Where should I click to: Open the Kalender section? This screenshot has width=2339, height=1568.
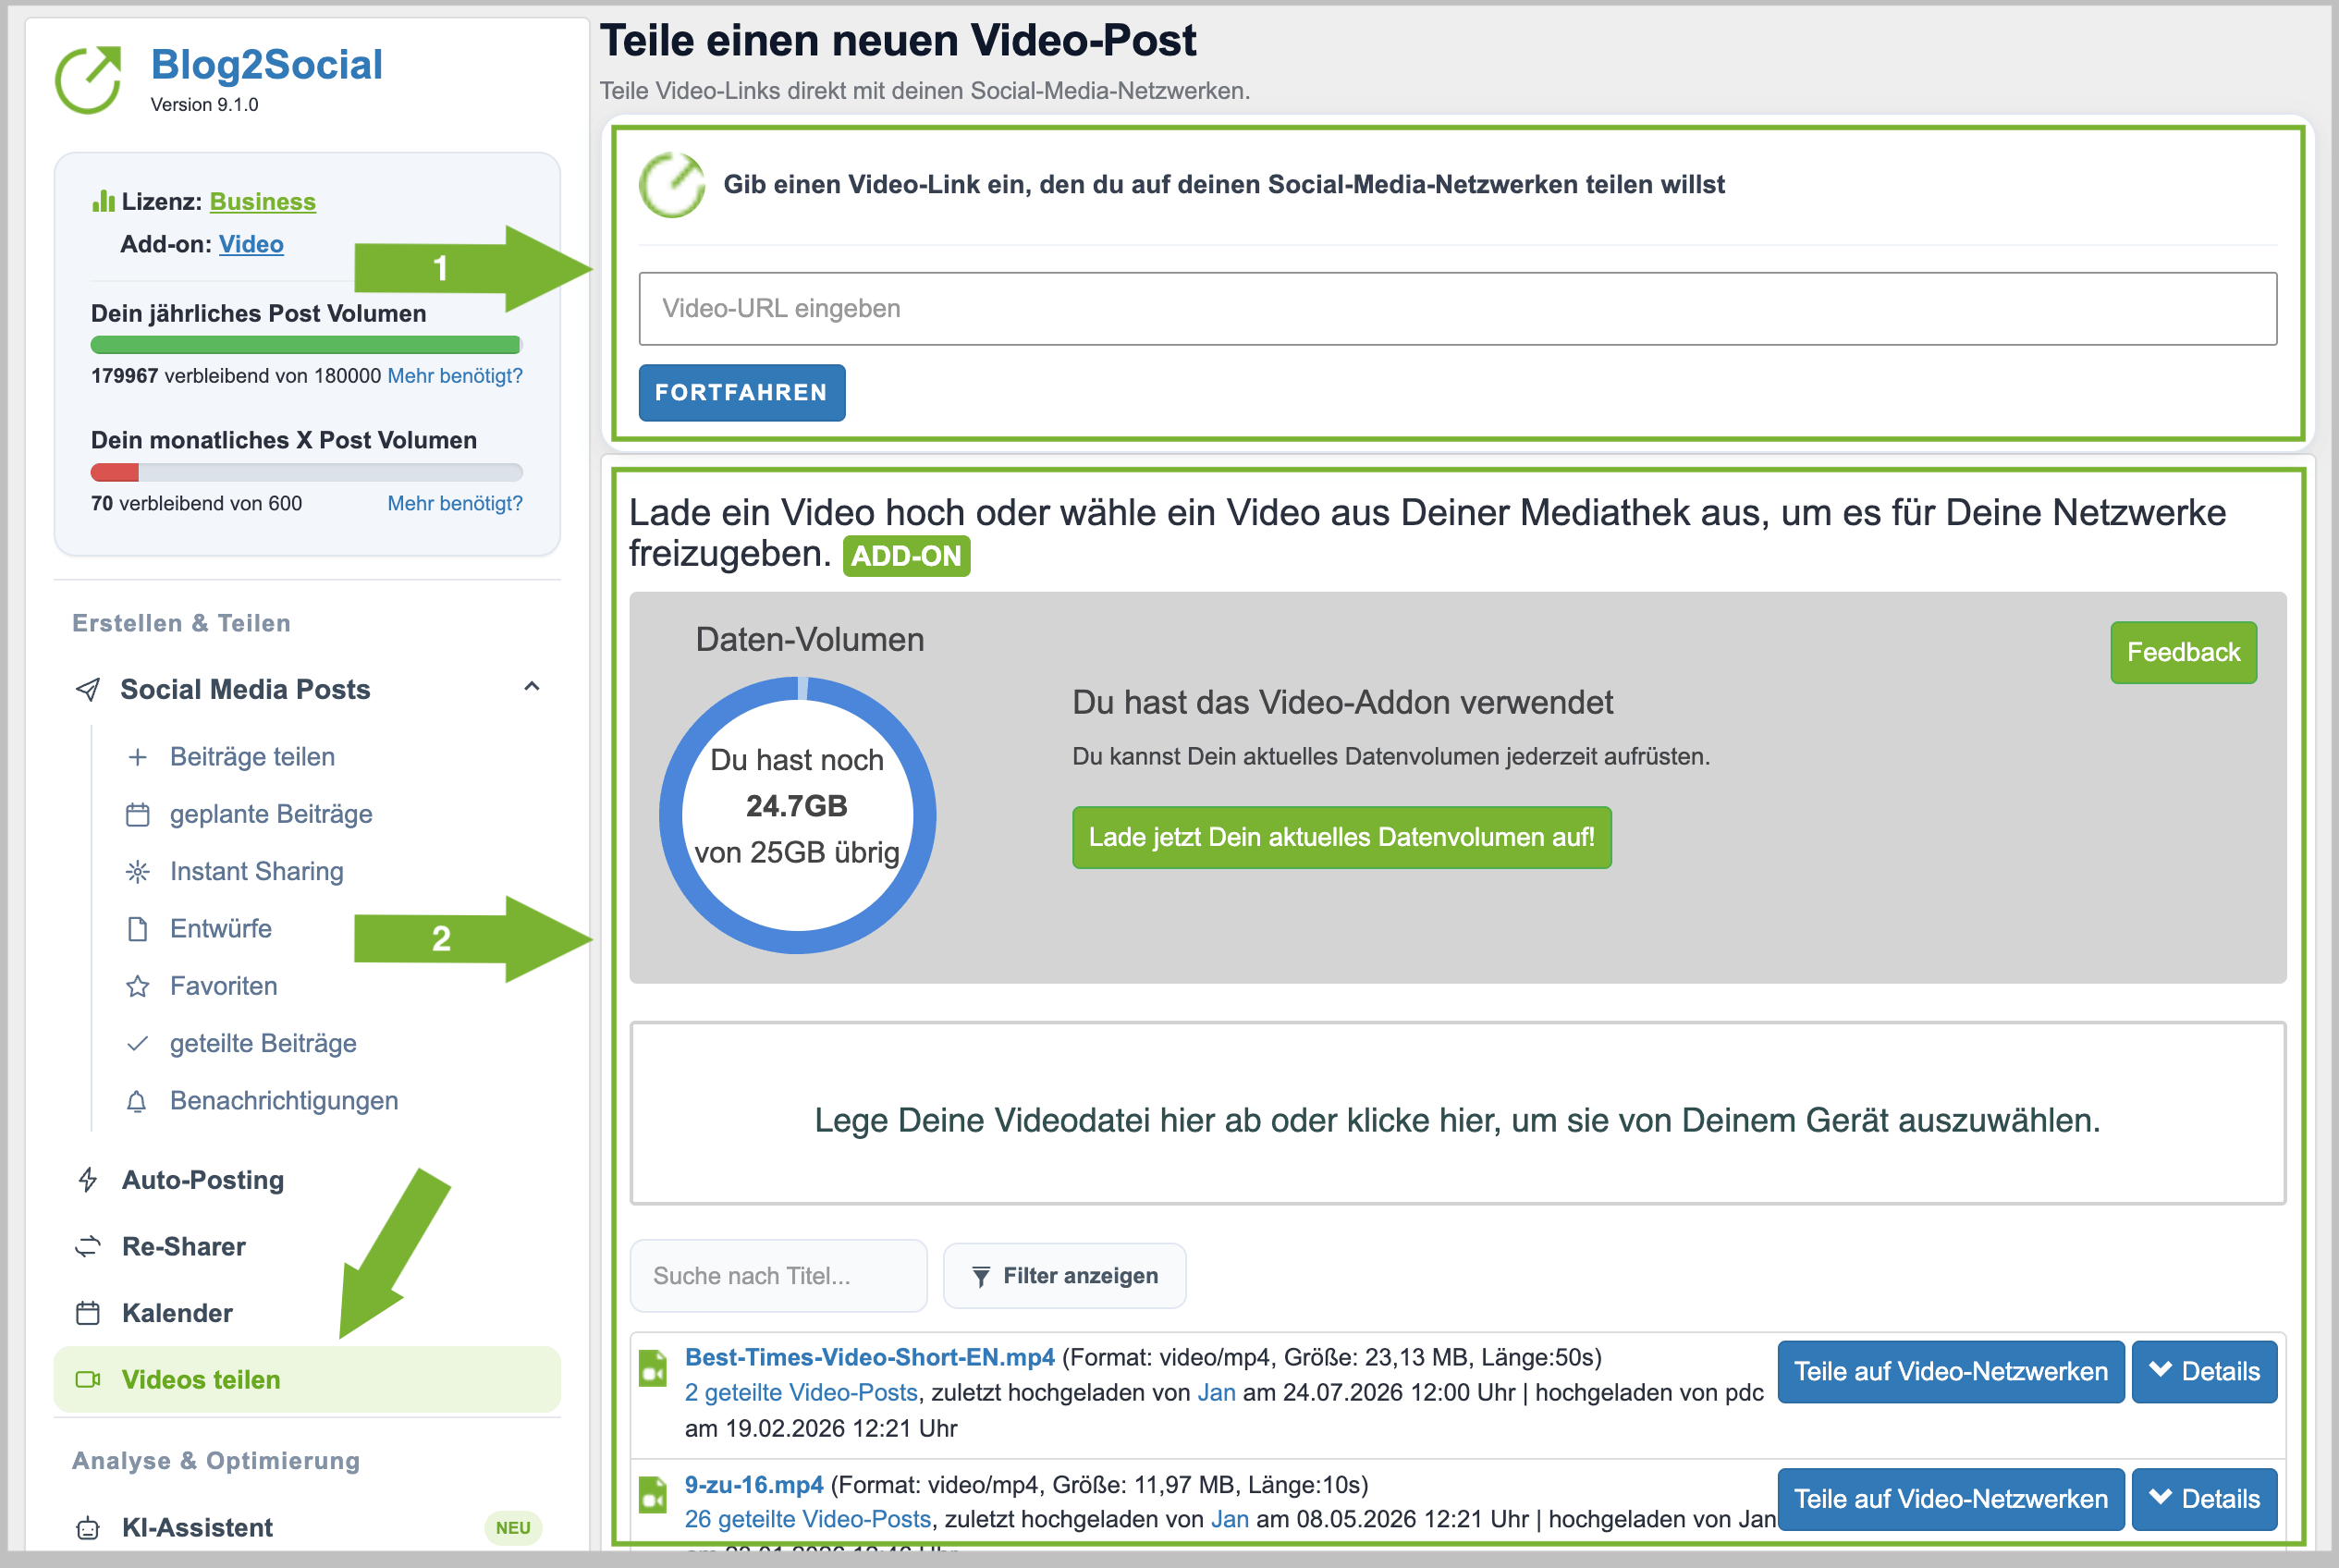(177, 1313)
